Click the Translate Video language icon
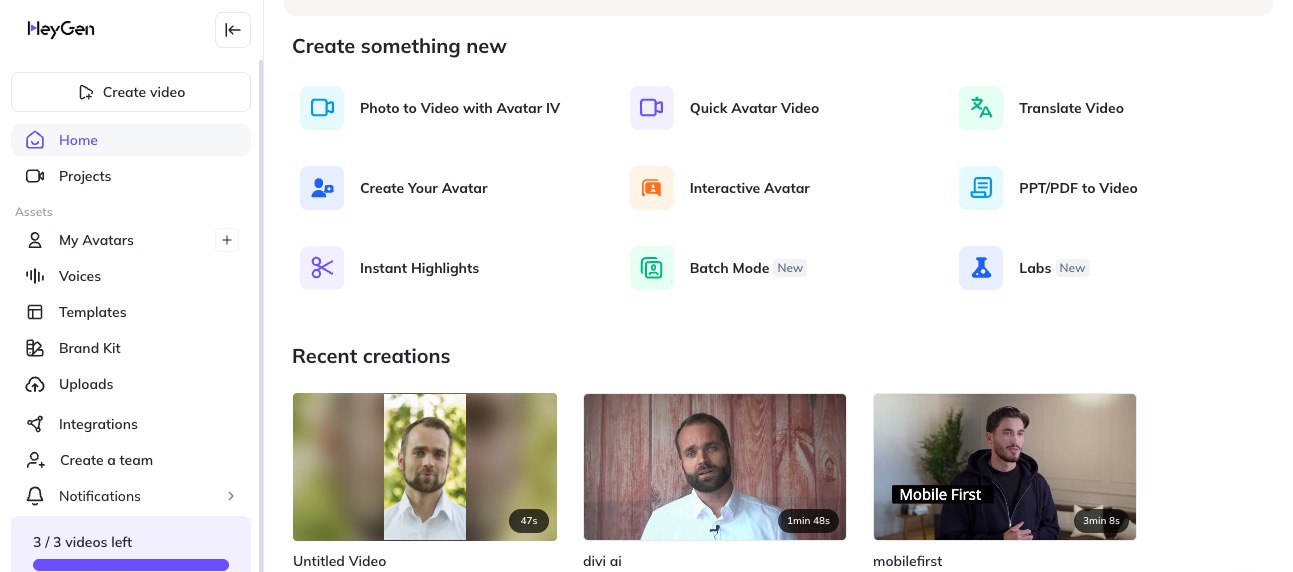 point(981,108)
